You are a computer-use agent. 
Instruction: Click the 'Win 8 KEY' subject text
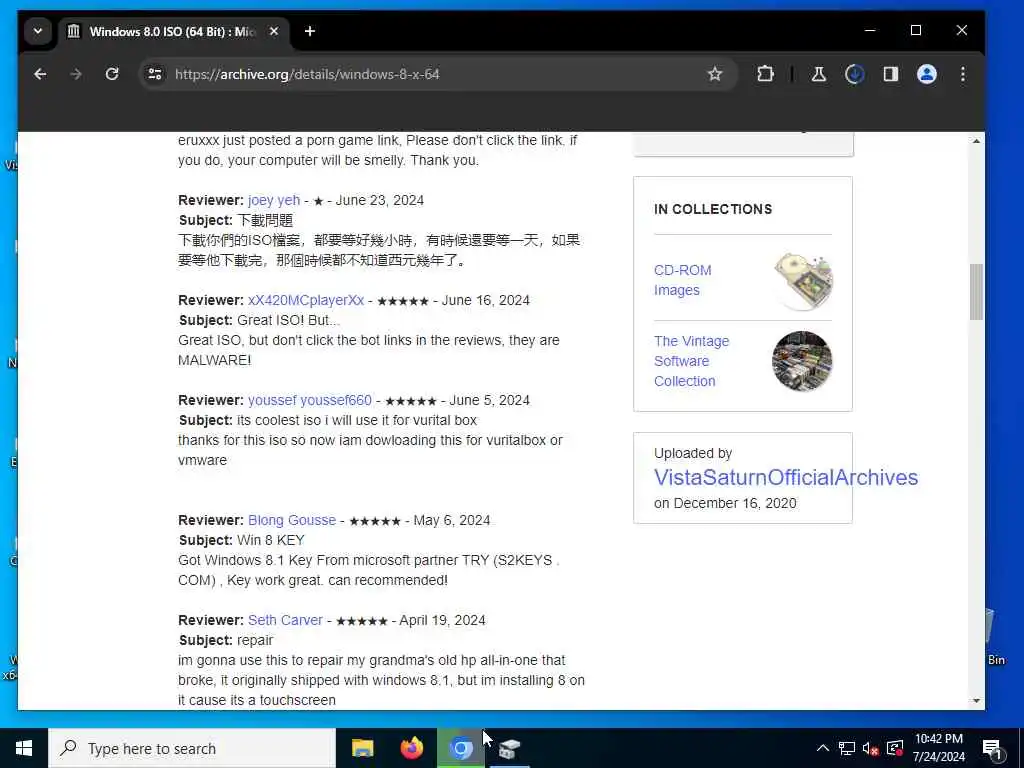click(x=271, y=541)
